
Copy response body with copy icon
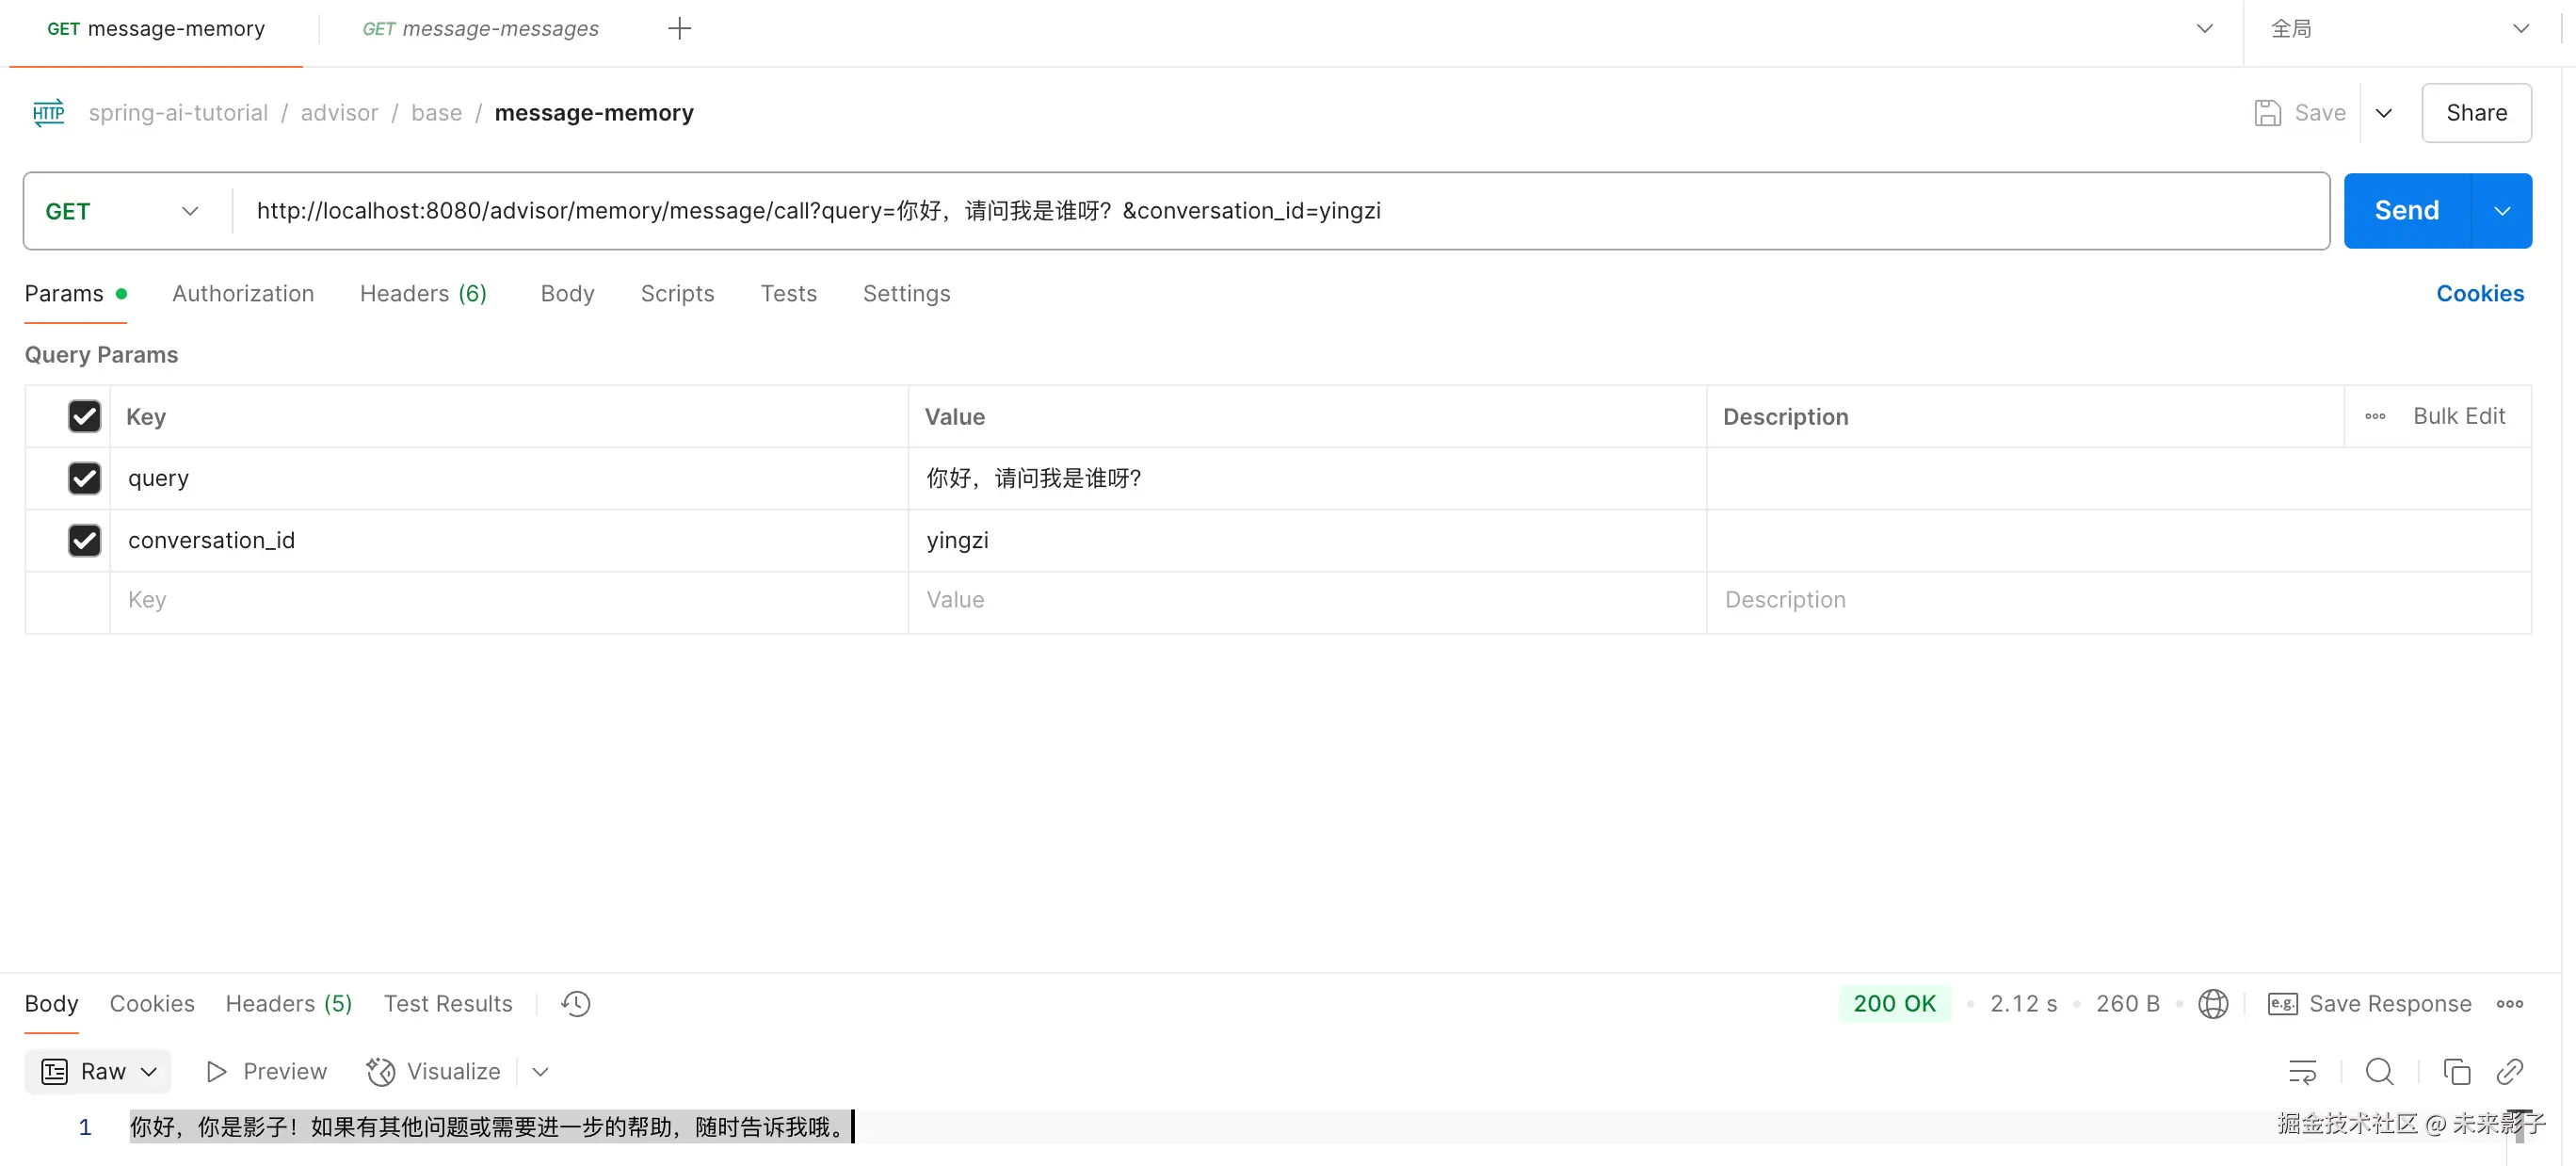coord(2456,1071)
